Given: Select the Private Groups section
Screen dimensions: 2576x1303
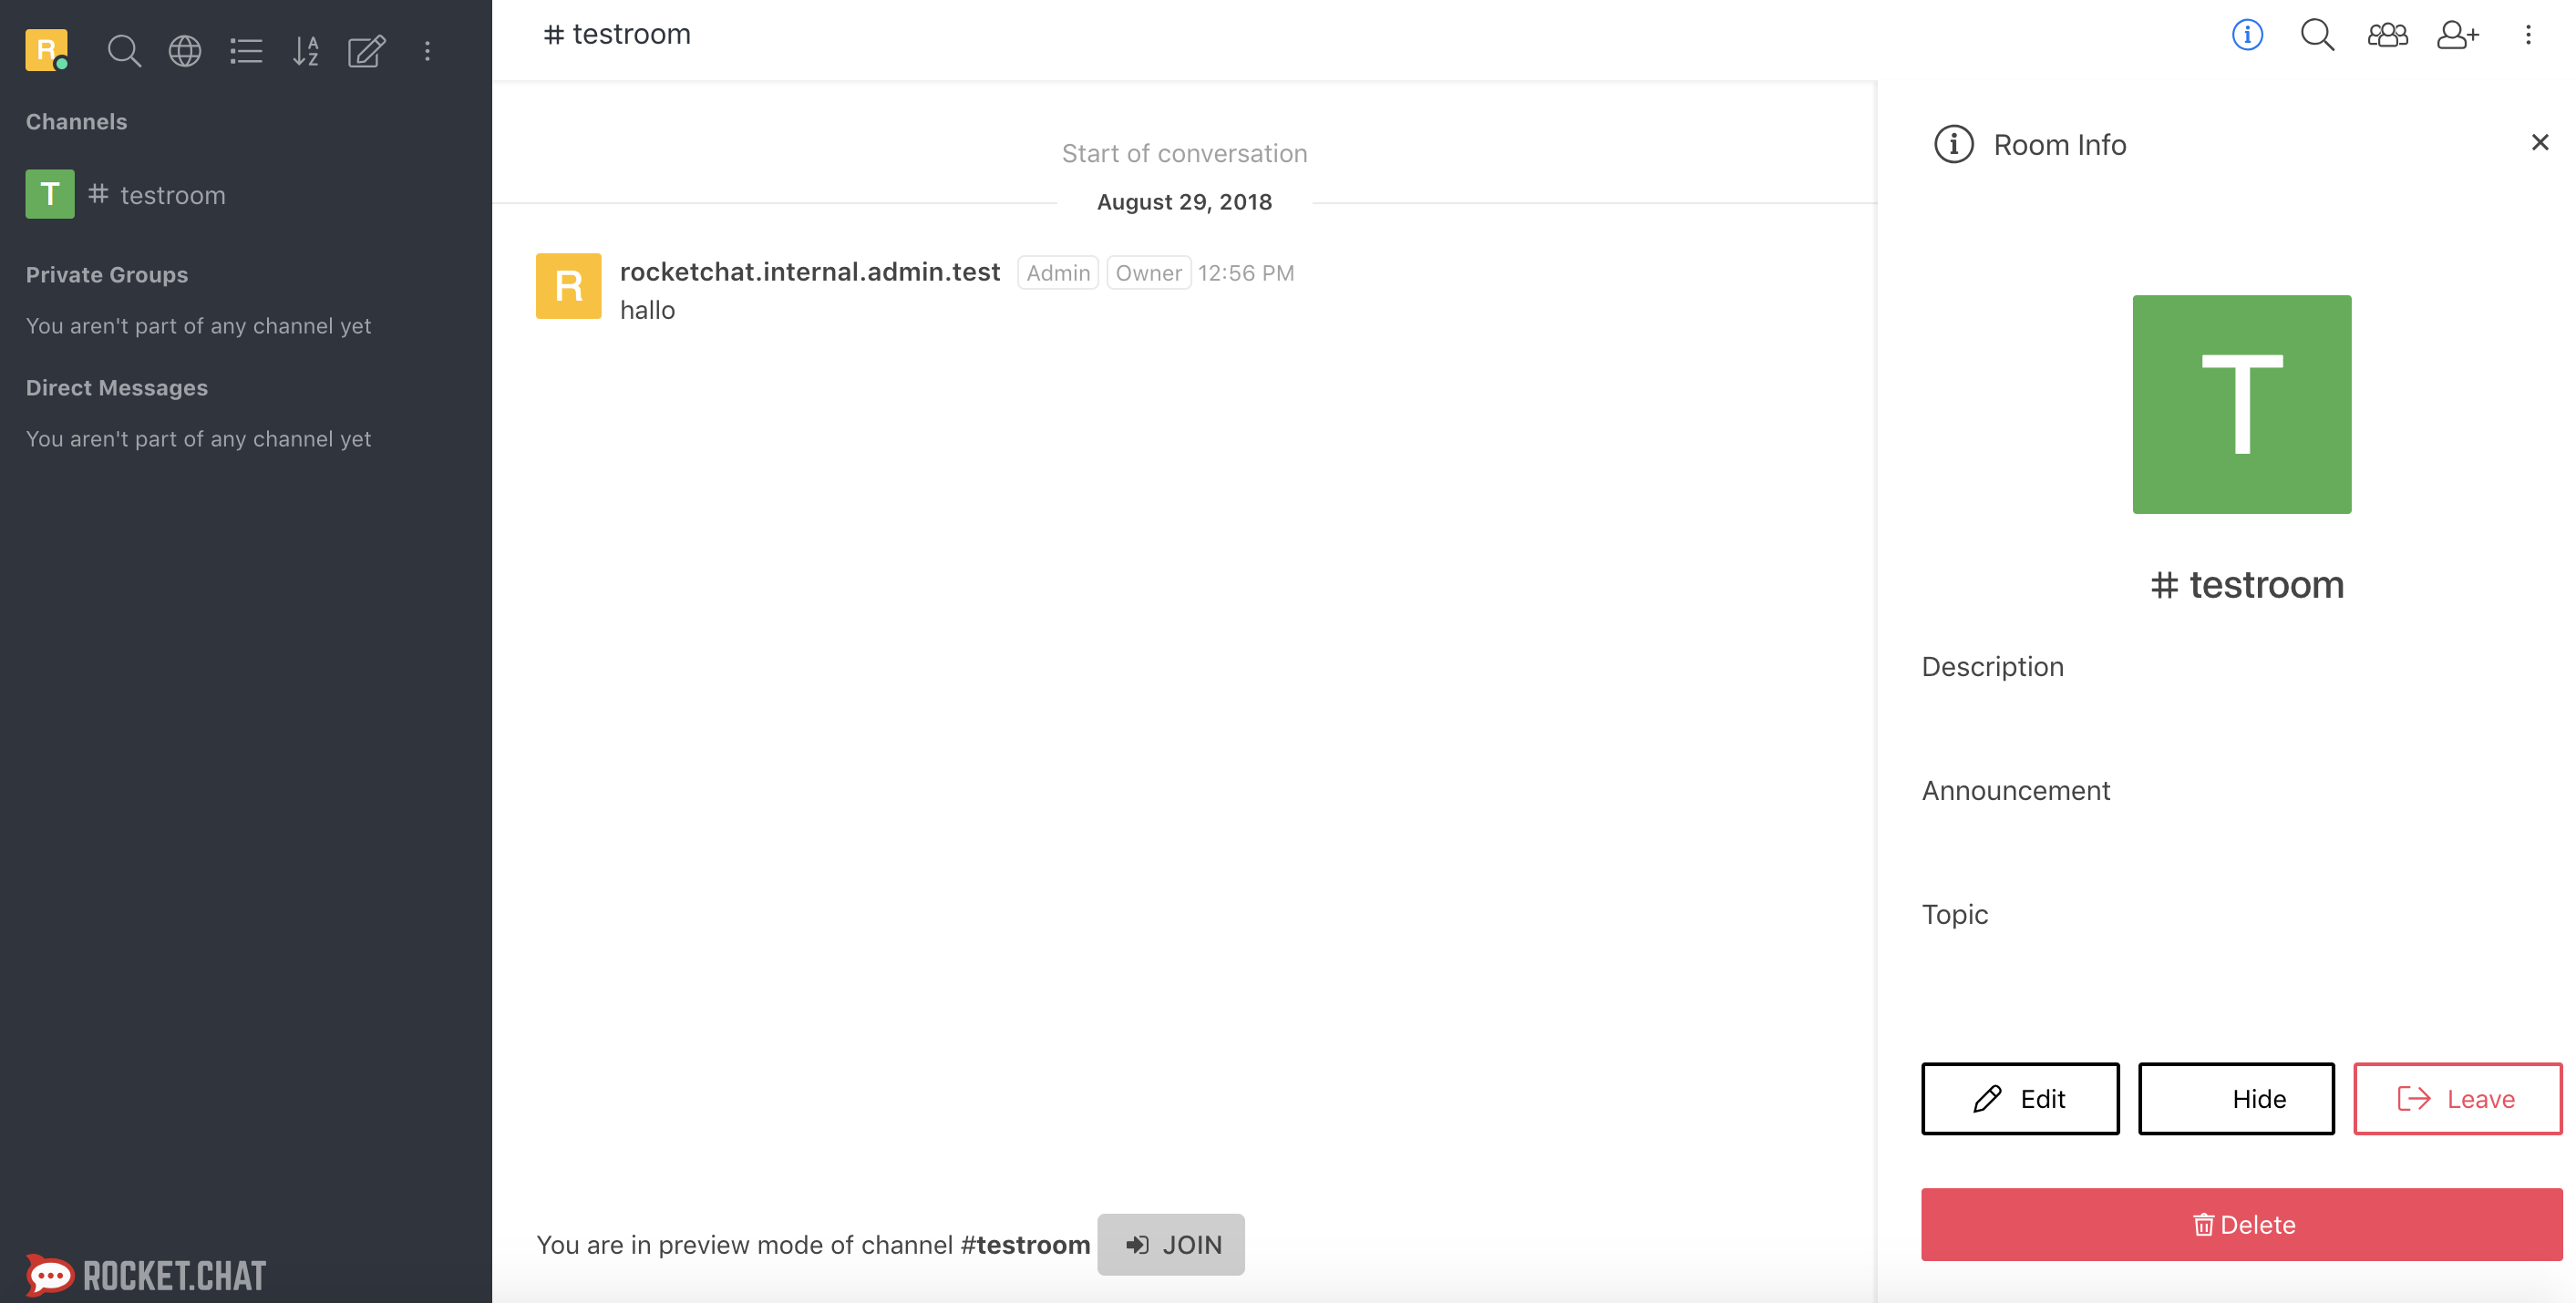Looking at the screenshot, I should (x=107, y=274).
